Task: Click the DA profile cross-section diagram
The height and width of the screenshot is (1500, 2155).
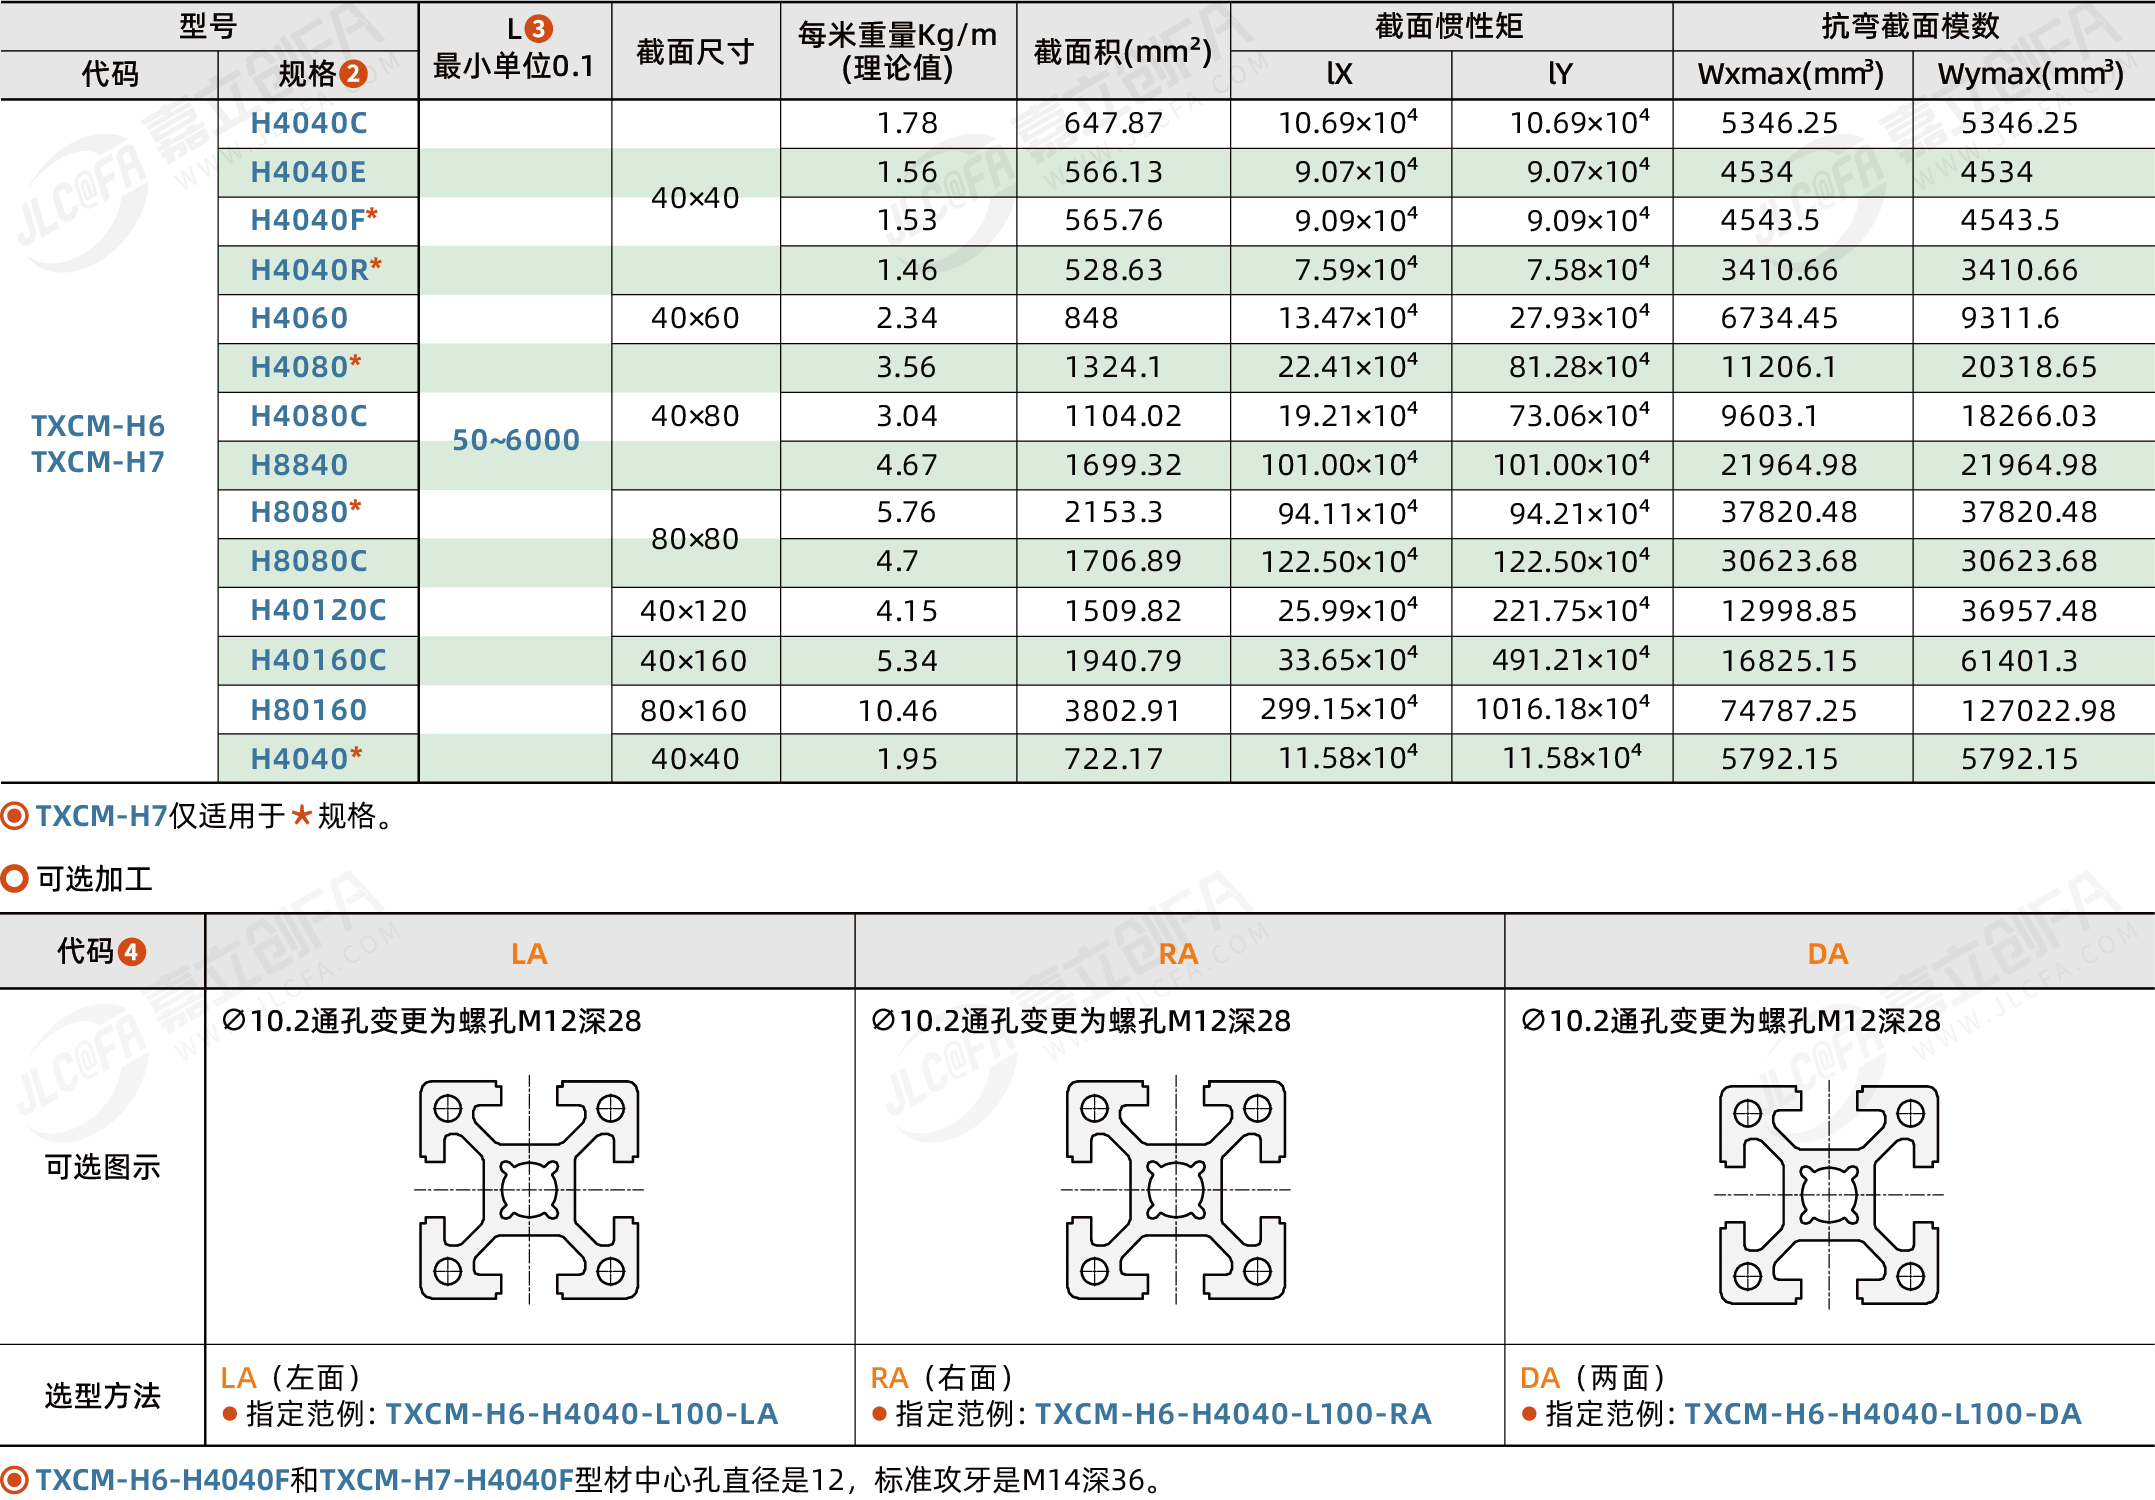Action: point(1829,1194)
